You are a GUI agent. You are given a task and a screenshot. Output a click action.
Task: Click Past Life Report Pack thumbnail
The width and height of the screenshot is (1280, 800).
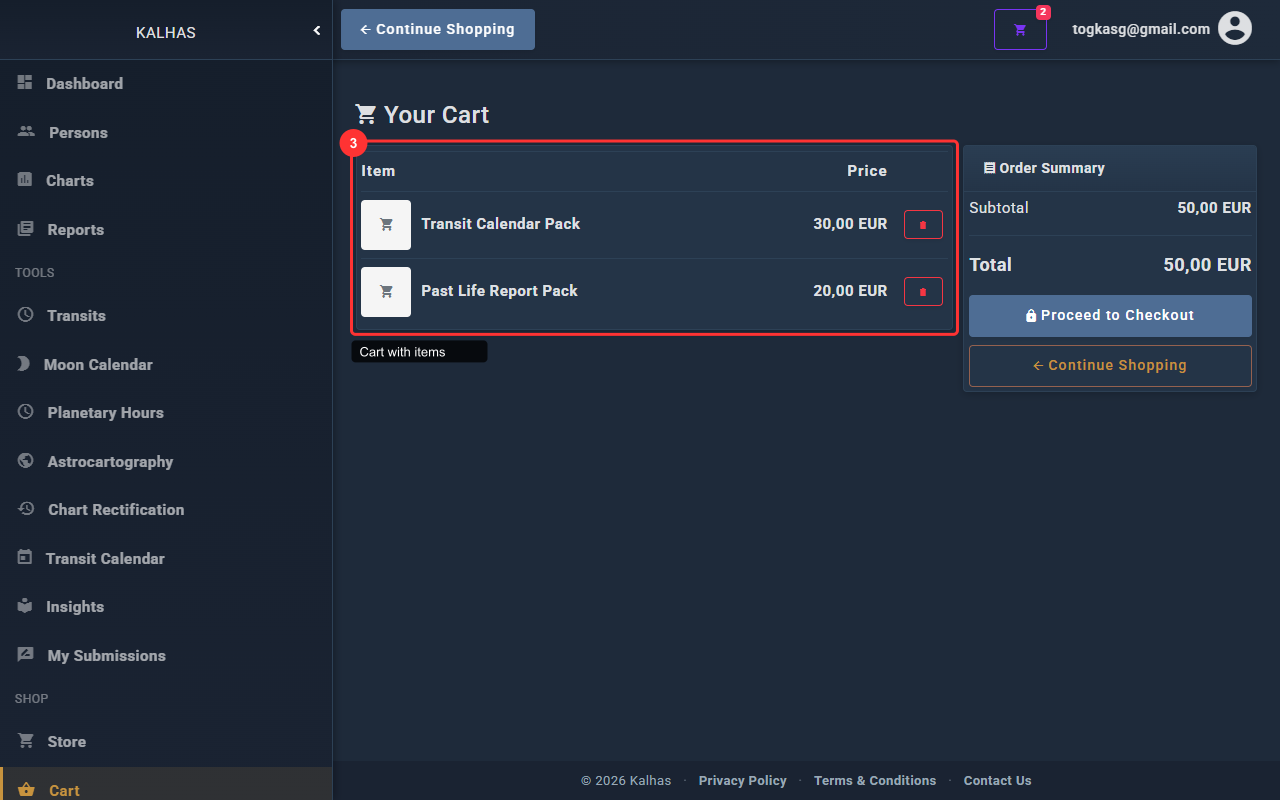(386, 292)
